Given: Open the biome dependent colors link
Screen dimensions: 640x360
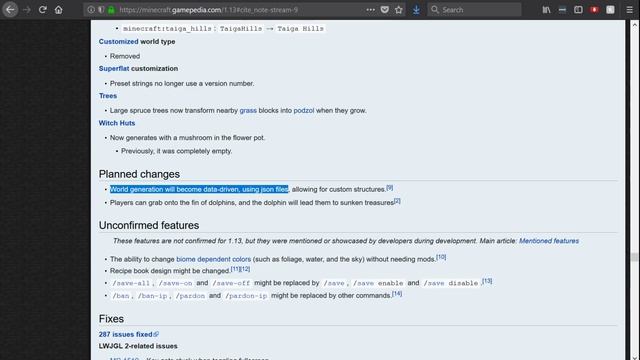Looking at the screenshot, I should 213,259.
